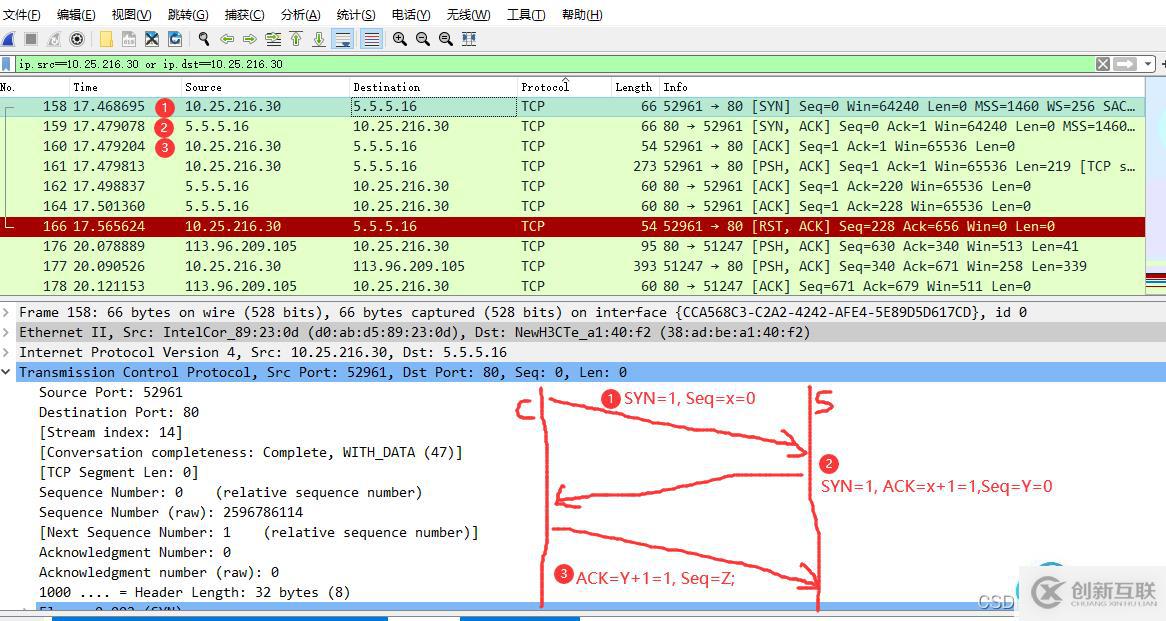
Task: Collapse the Transmission Control Protocol section
Action: coord(7,373)
